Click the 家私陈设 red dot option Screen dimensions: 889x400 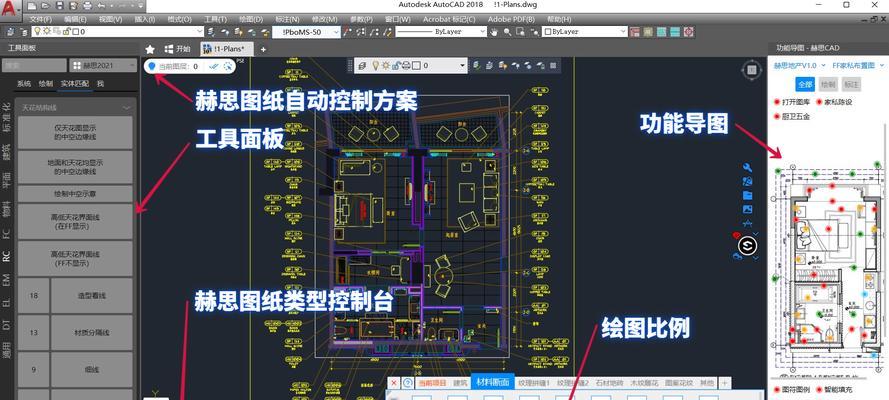[x=835, y=102]
